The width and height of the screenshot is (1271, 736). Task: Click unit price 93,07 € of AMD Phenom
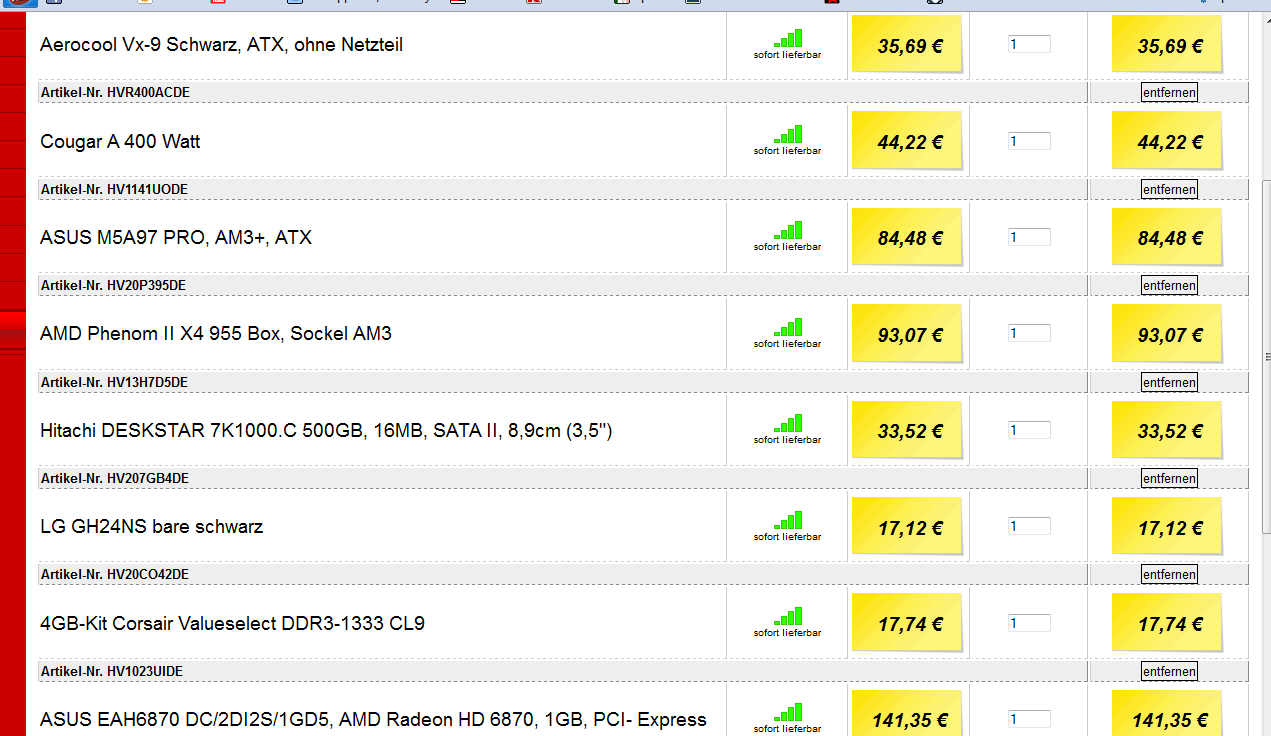click(x=906, y=334)
